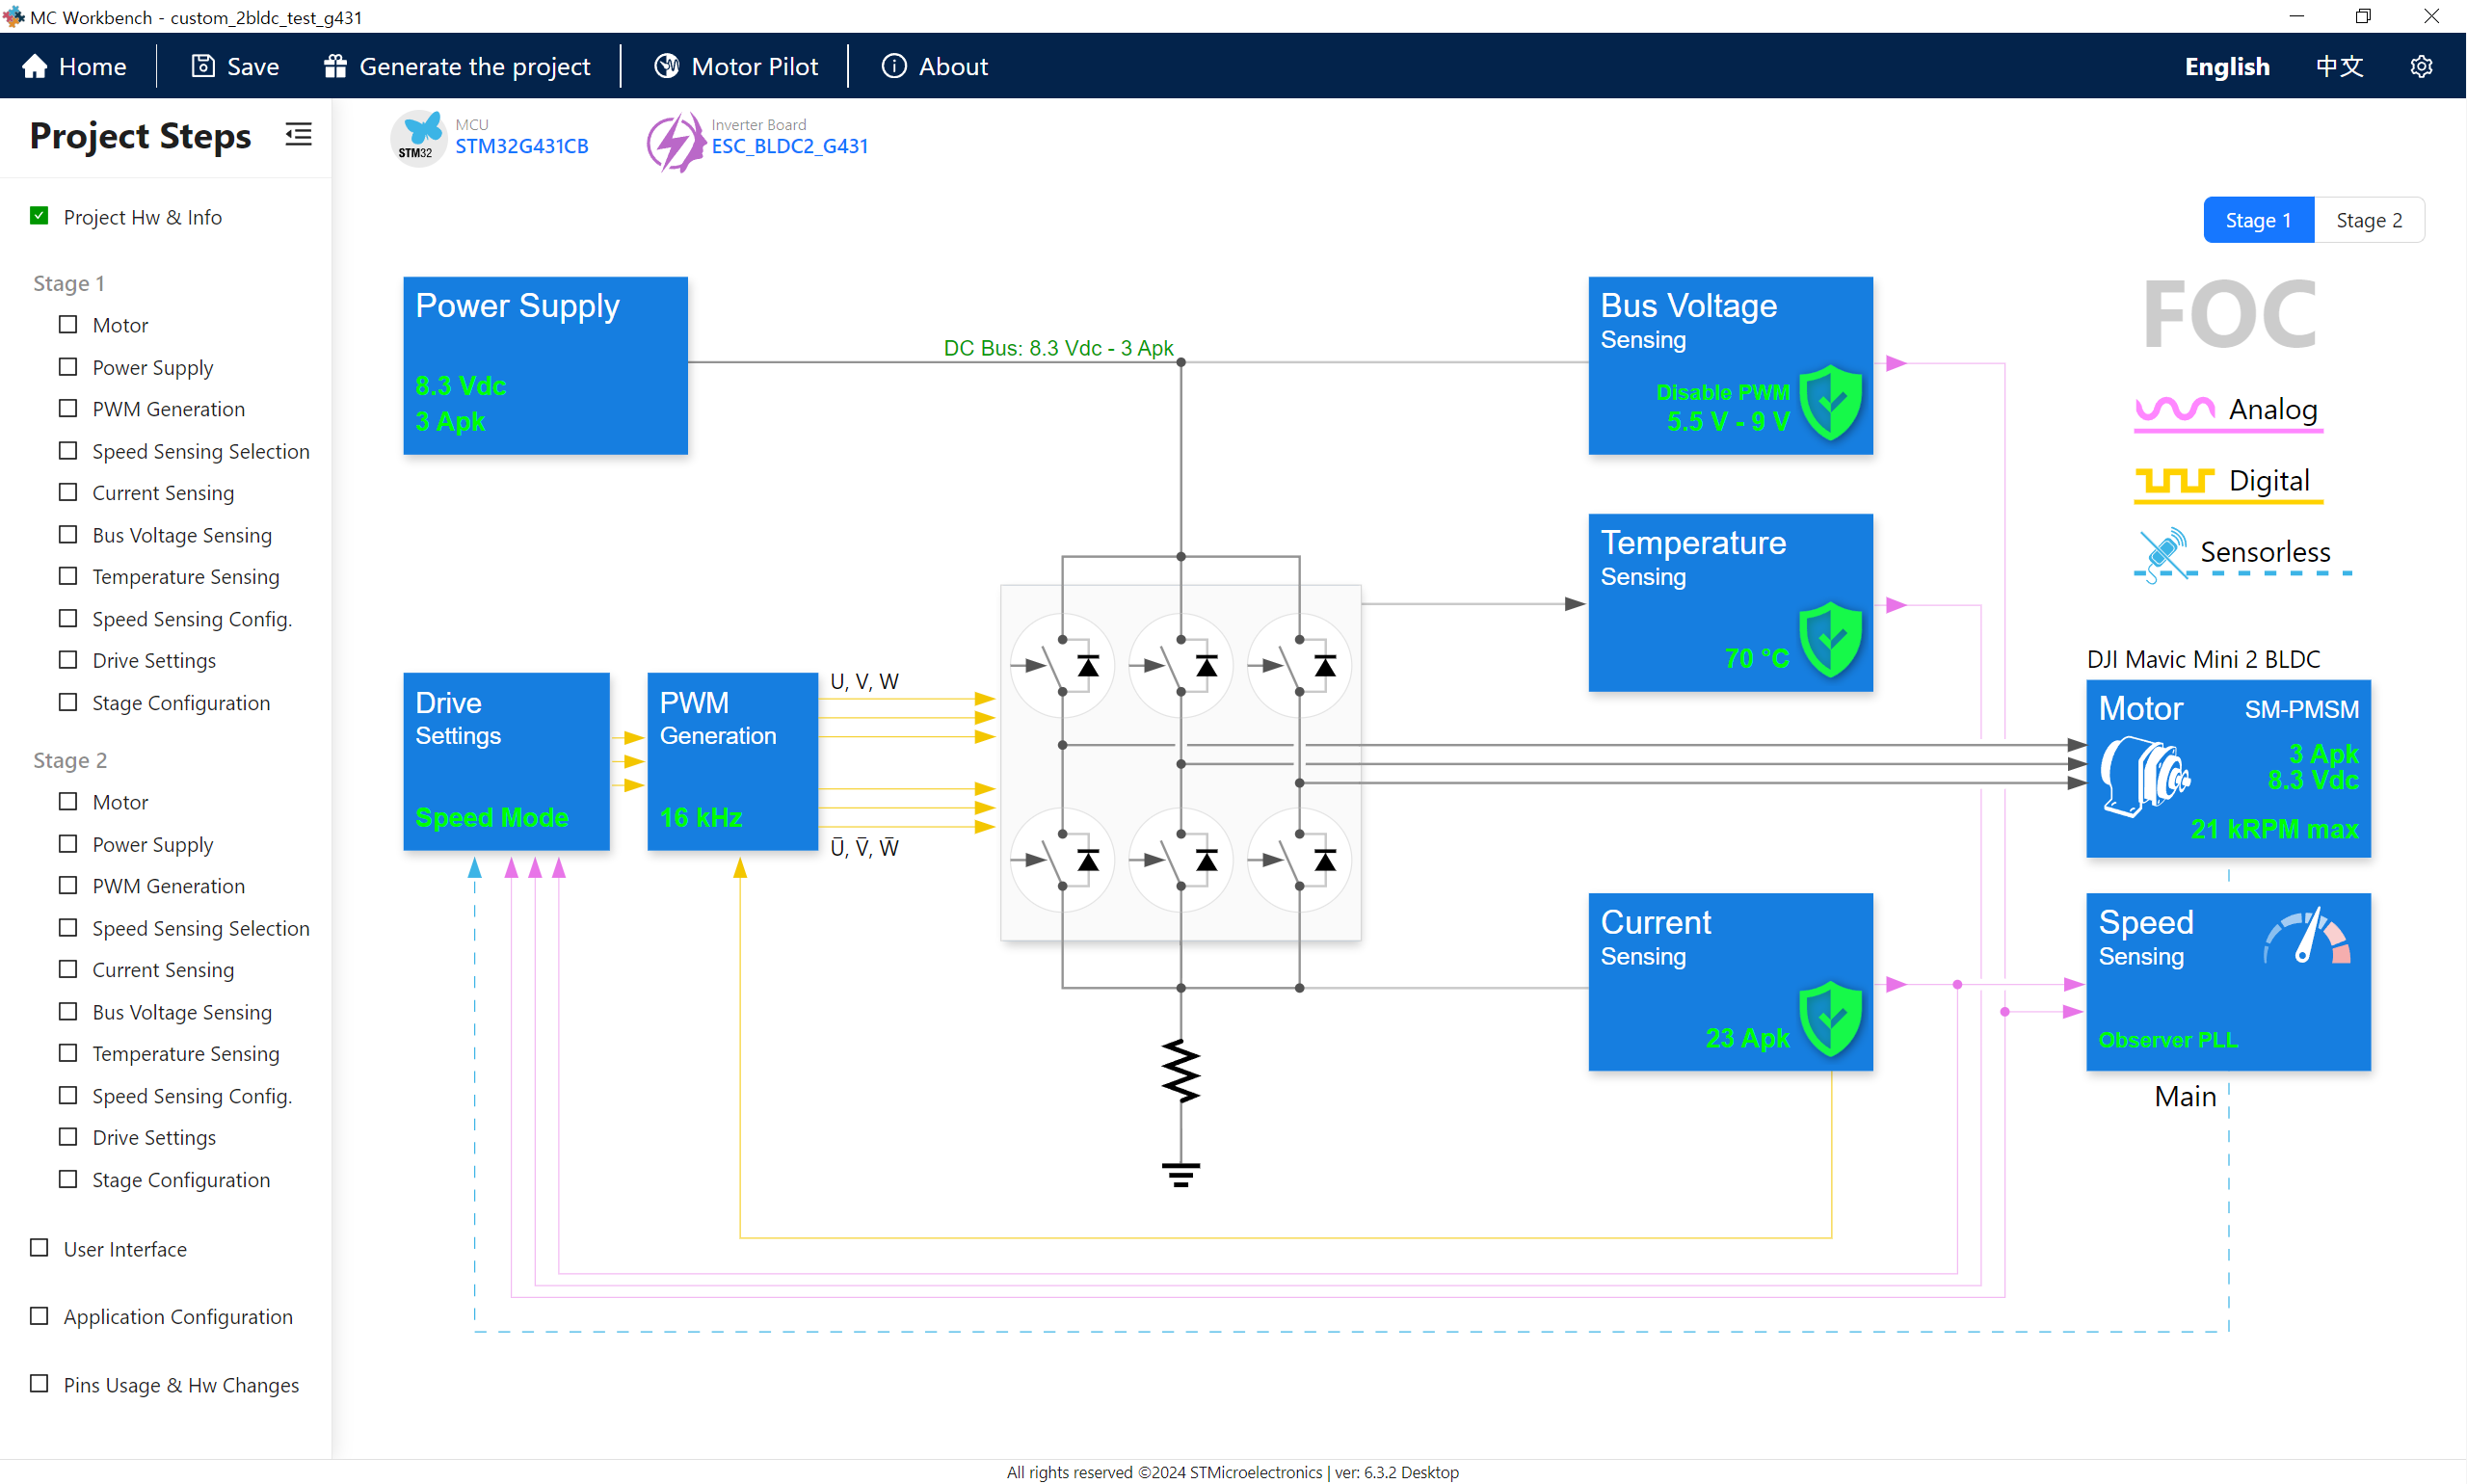The image size is (2467, 1484).
Task: Click the shield icon on Bus Voltage Sensing
Action: click(x=1831, y=405)
